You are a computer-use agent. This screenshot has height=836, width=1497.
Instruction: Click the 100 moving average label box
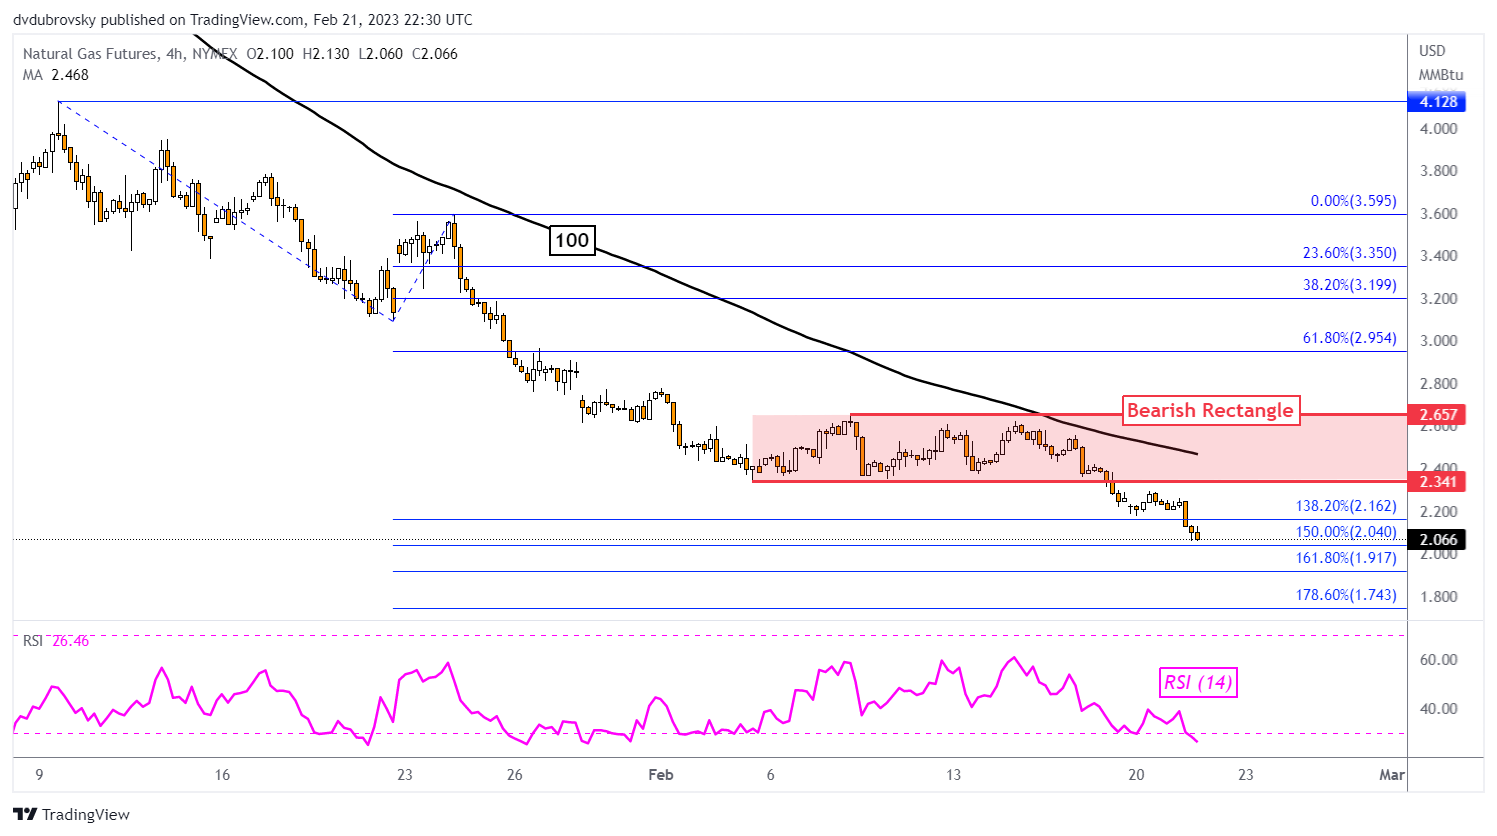572,240
